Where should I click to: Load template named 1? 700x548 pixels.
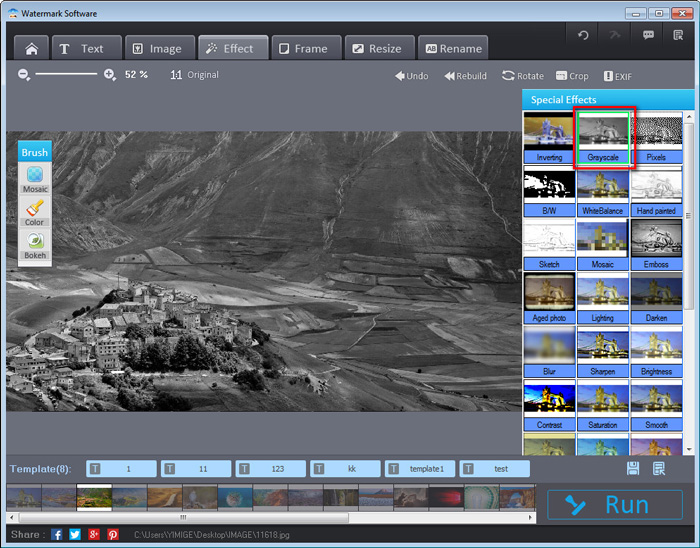pyautogui.click(x=121, y=469)
